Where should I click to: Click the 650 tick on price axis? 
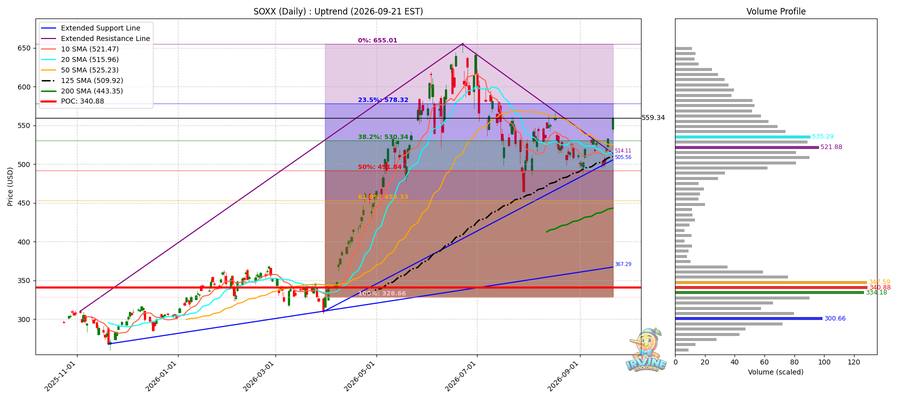pyautogui.click(x=26, y=49)
